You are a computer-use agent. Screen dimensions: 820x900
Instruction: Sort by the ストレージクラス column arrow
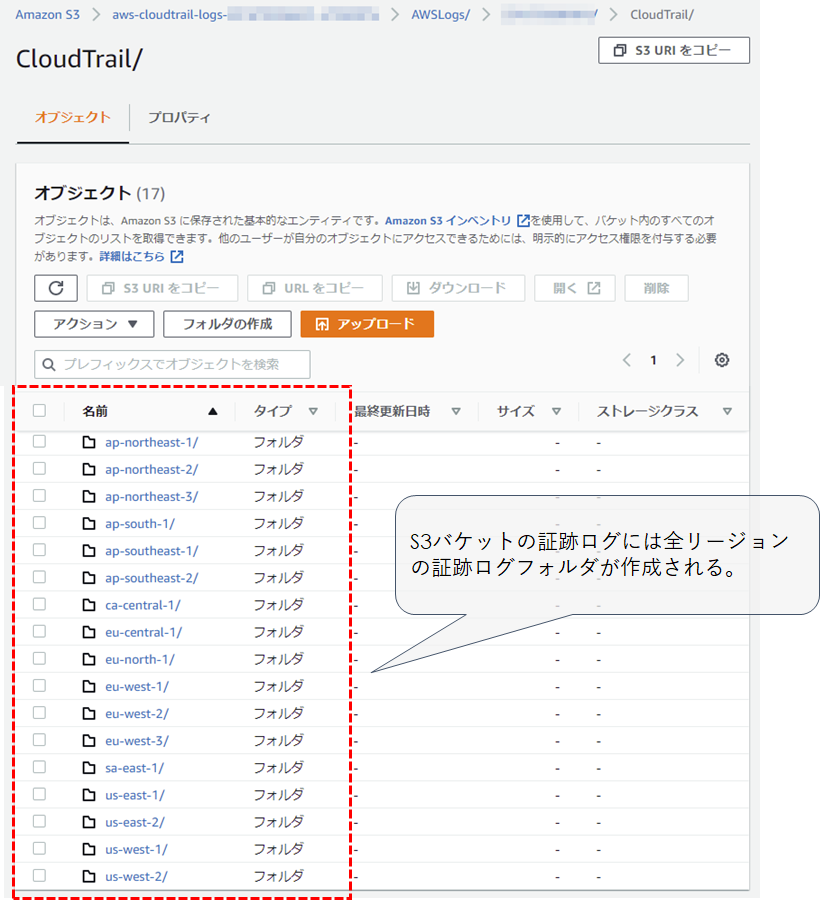coord(727,411)
